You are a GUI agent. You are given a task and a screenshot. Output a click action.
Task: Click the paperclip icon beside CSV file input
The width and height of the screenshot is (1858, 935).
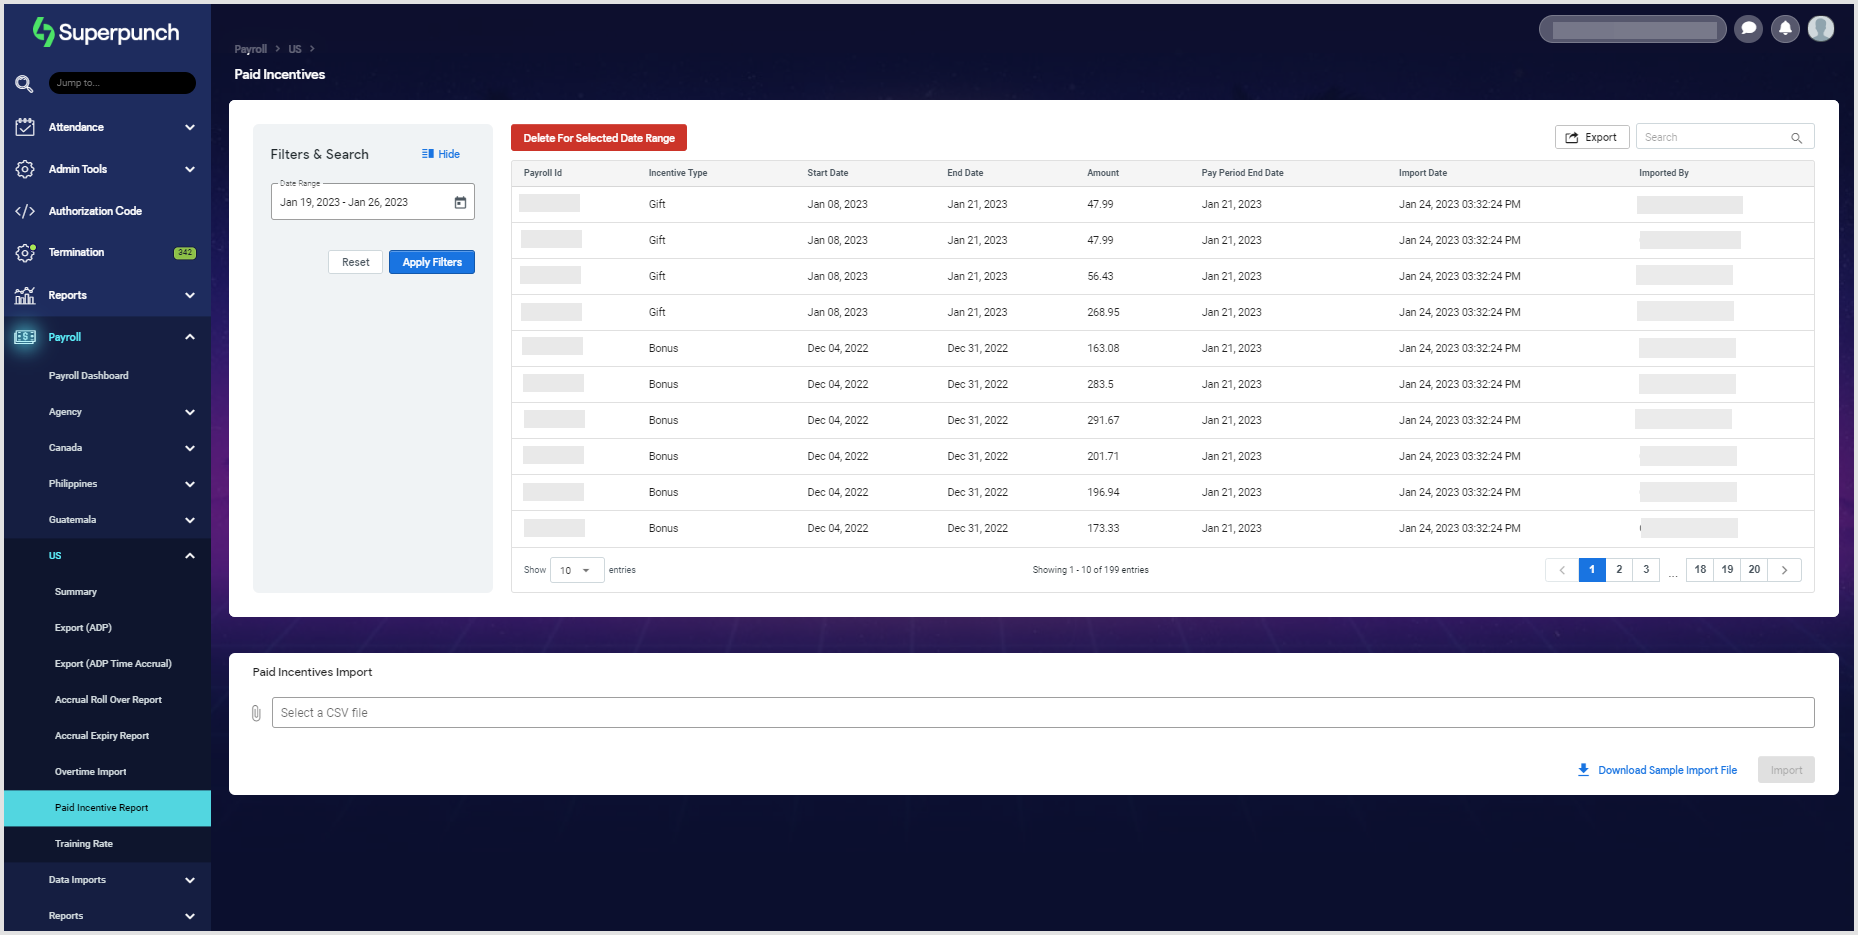coord(257,712)
